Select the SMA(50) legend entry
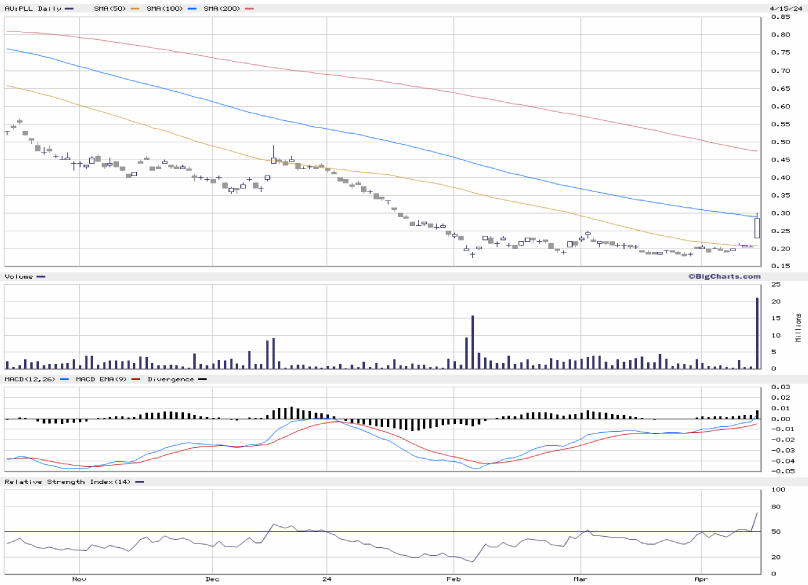This screenshot has width=808, height=585. (110, 8)
